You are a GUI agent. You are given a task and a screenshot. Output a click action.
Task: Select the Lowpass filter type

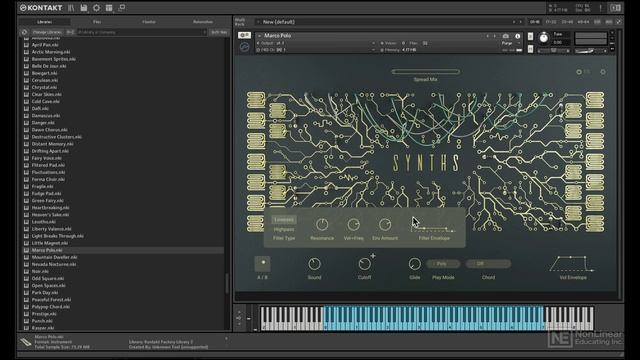pyautogui.click(x=284, y=220)
